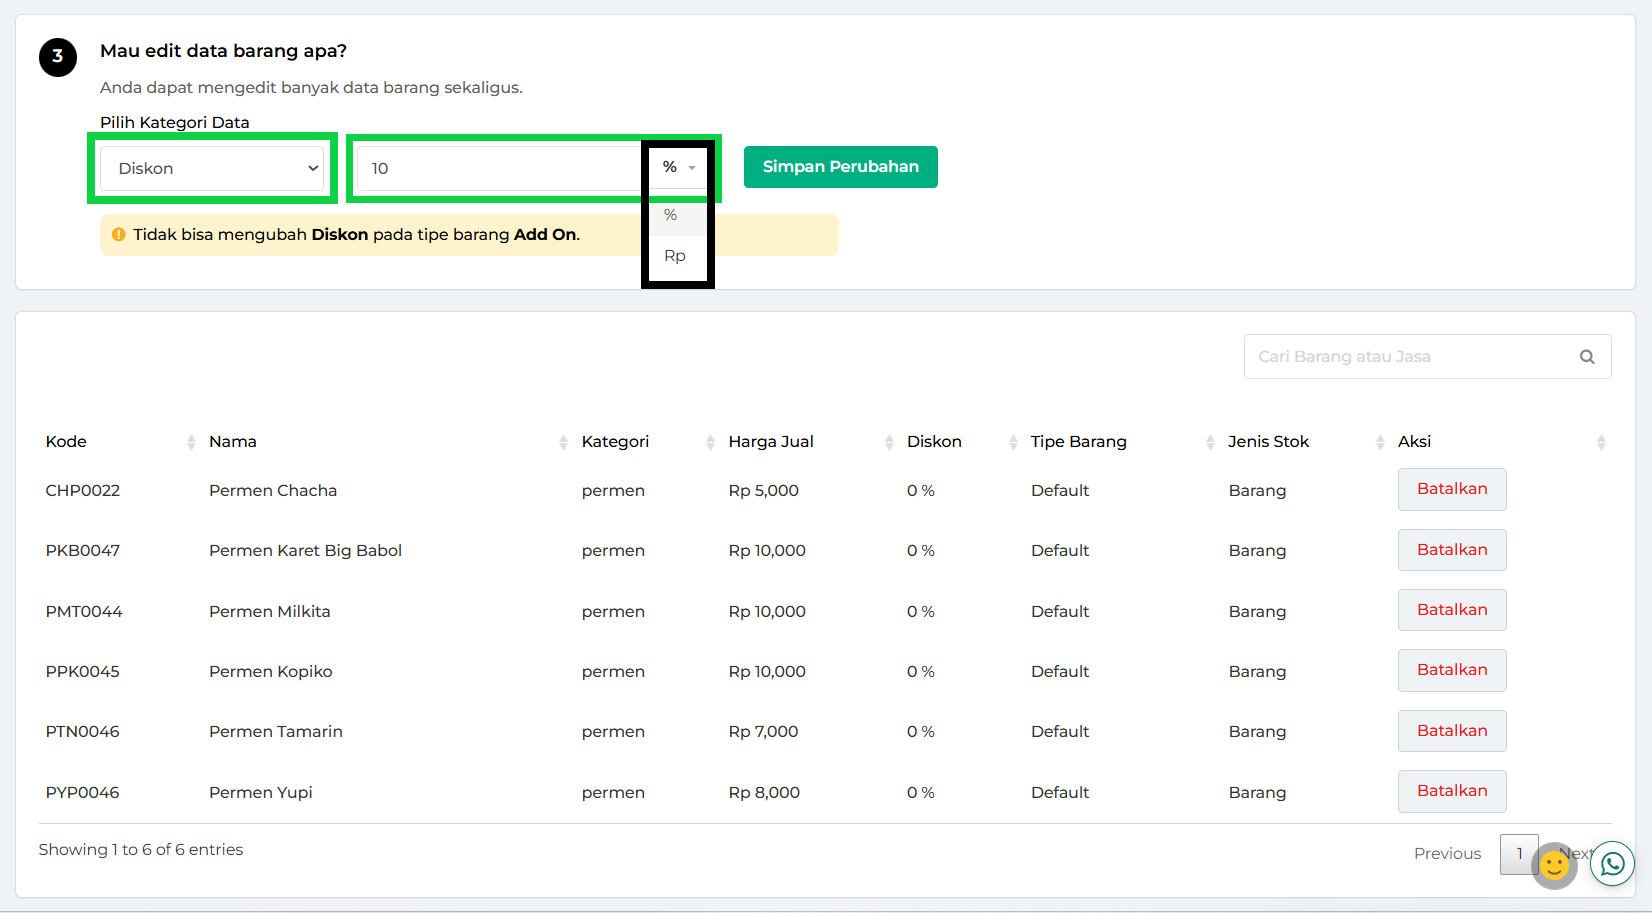The image size is (1652, 913).
Task: Go to Previous page
Action: point(1447,854)
